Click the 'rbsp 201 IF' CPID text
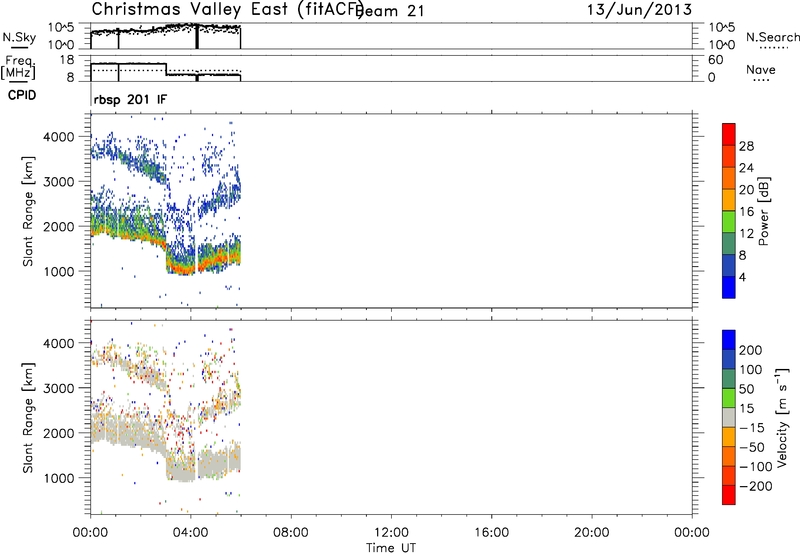Viewport: 800px width, 554px height. tap(130, 99)
